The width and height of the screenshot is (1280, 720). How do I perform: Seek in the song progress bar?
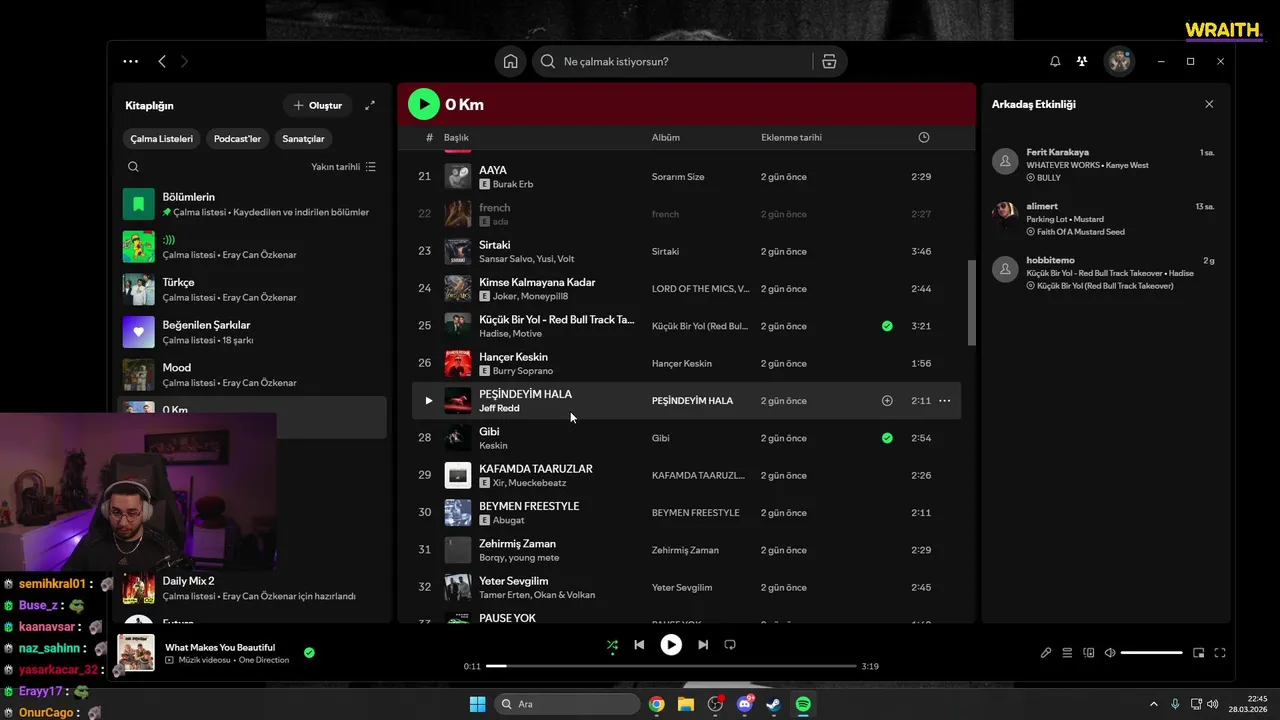[x=671, y=666]
